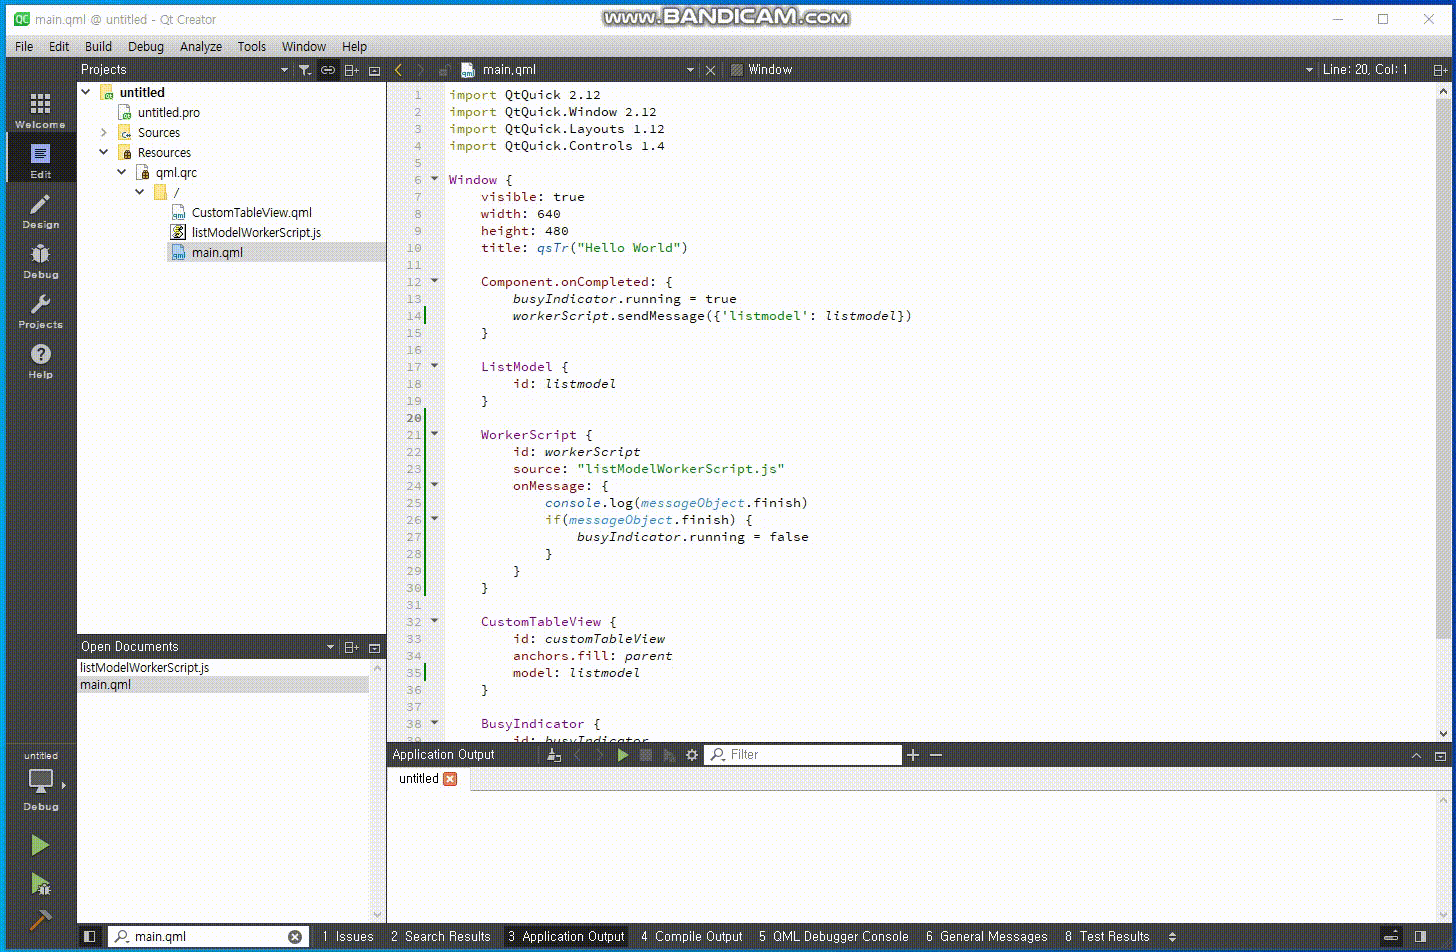Clear the locator search field
The image size is (1456, 952).
[x=295, y=937]
